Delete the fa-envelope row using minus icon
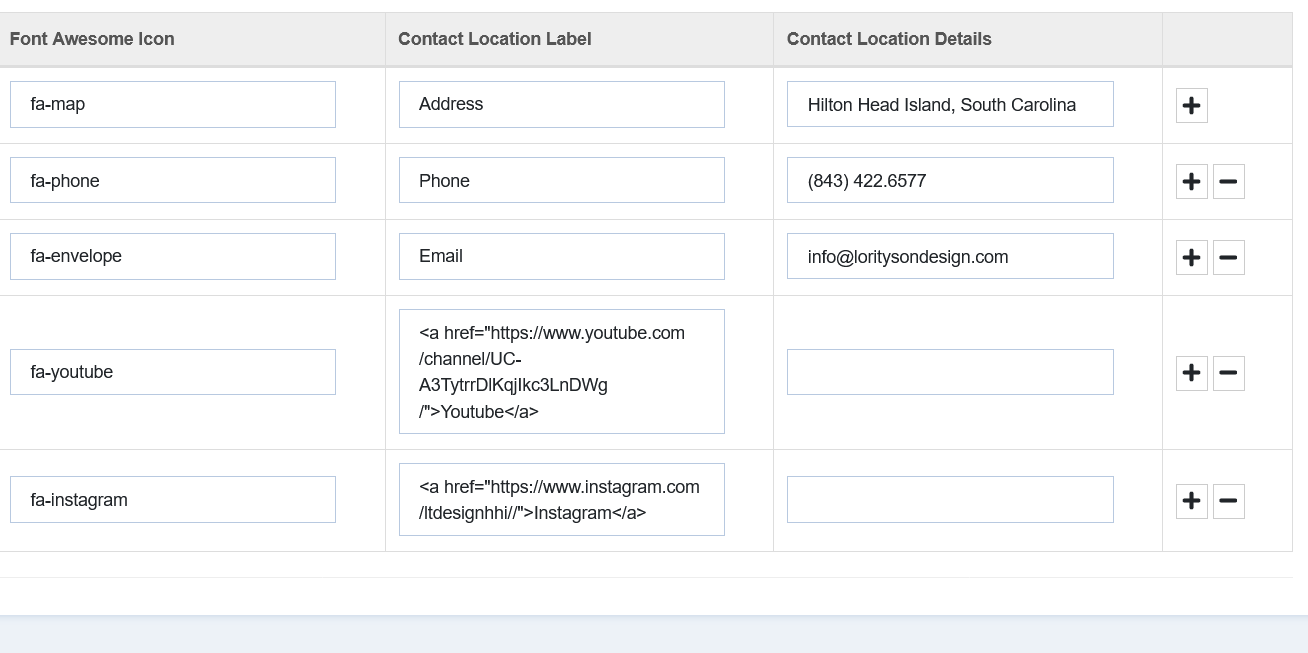1308x653 pixels. coord(1228,257)
